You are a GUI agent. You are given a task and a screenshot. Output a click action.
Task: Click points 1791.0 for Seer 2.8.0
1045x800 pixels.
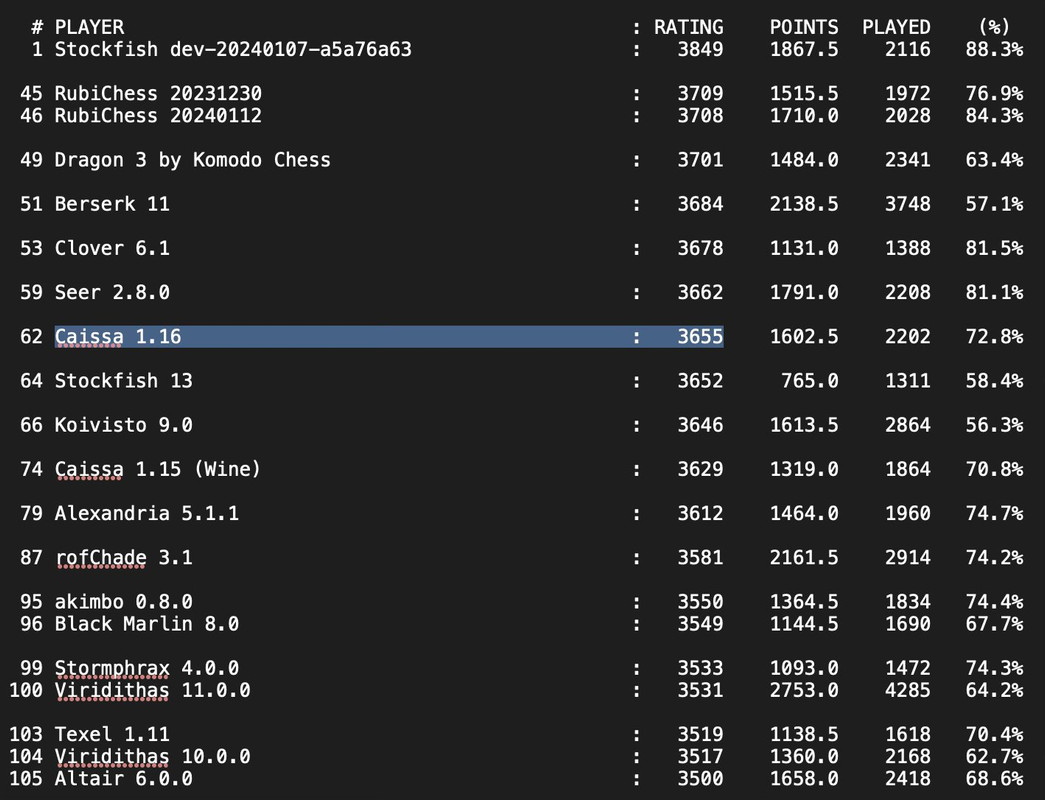click(804, 292)
